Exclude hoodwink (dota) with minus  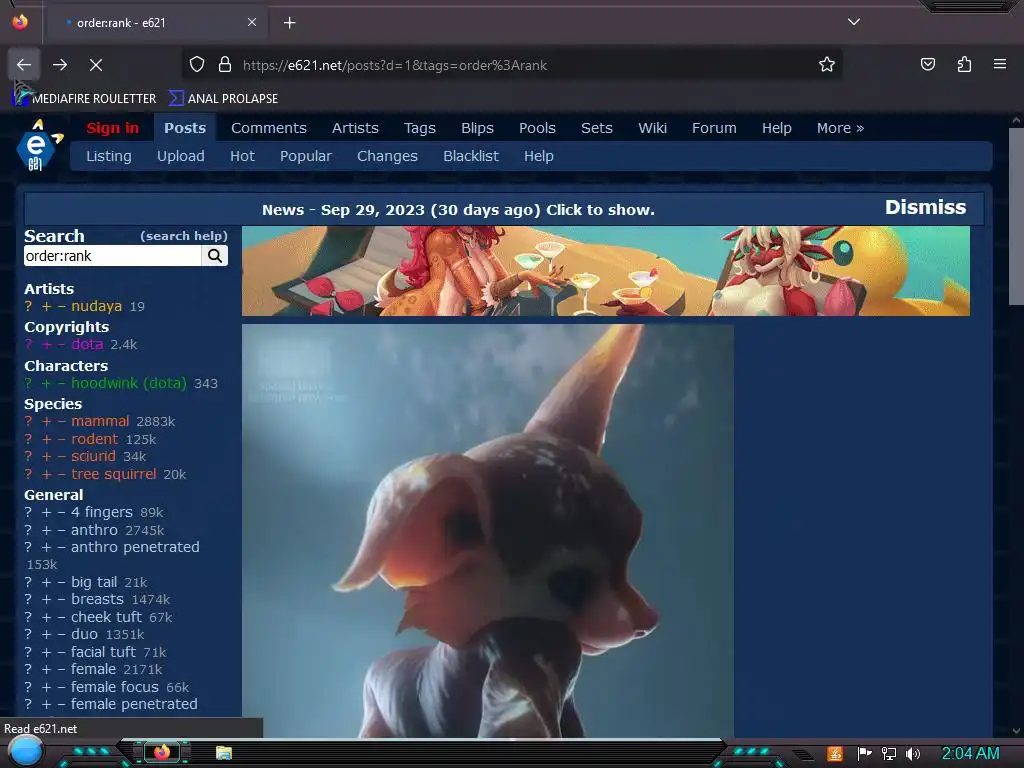61,383
